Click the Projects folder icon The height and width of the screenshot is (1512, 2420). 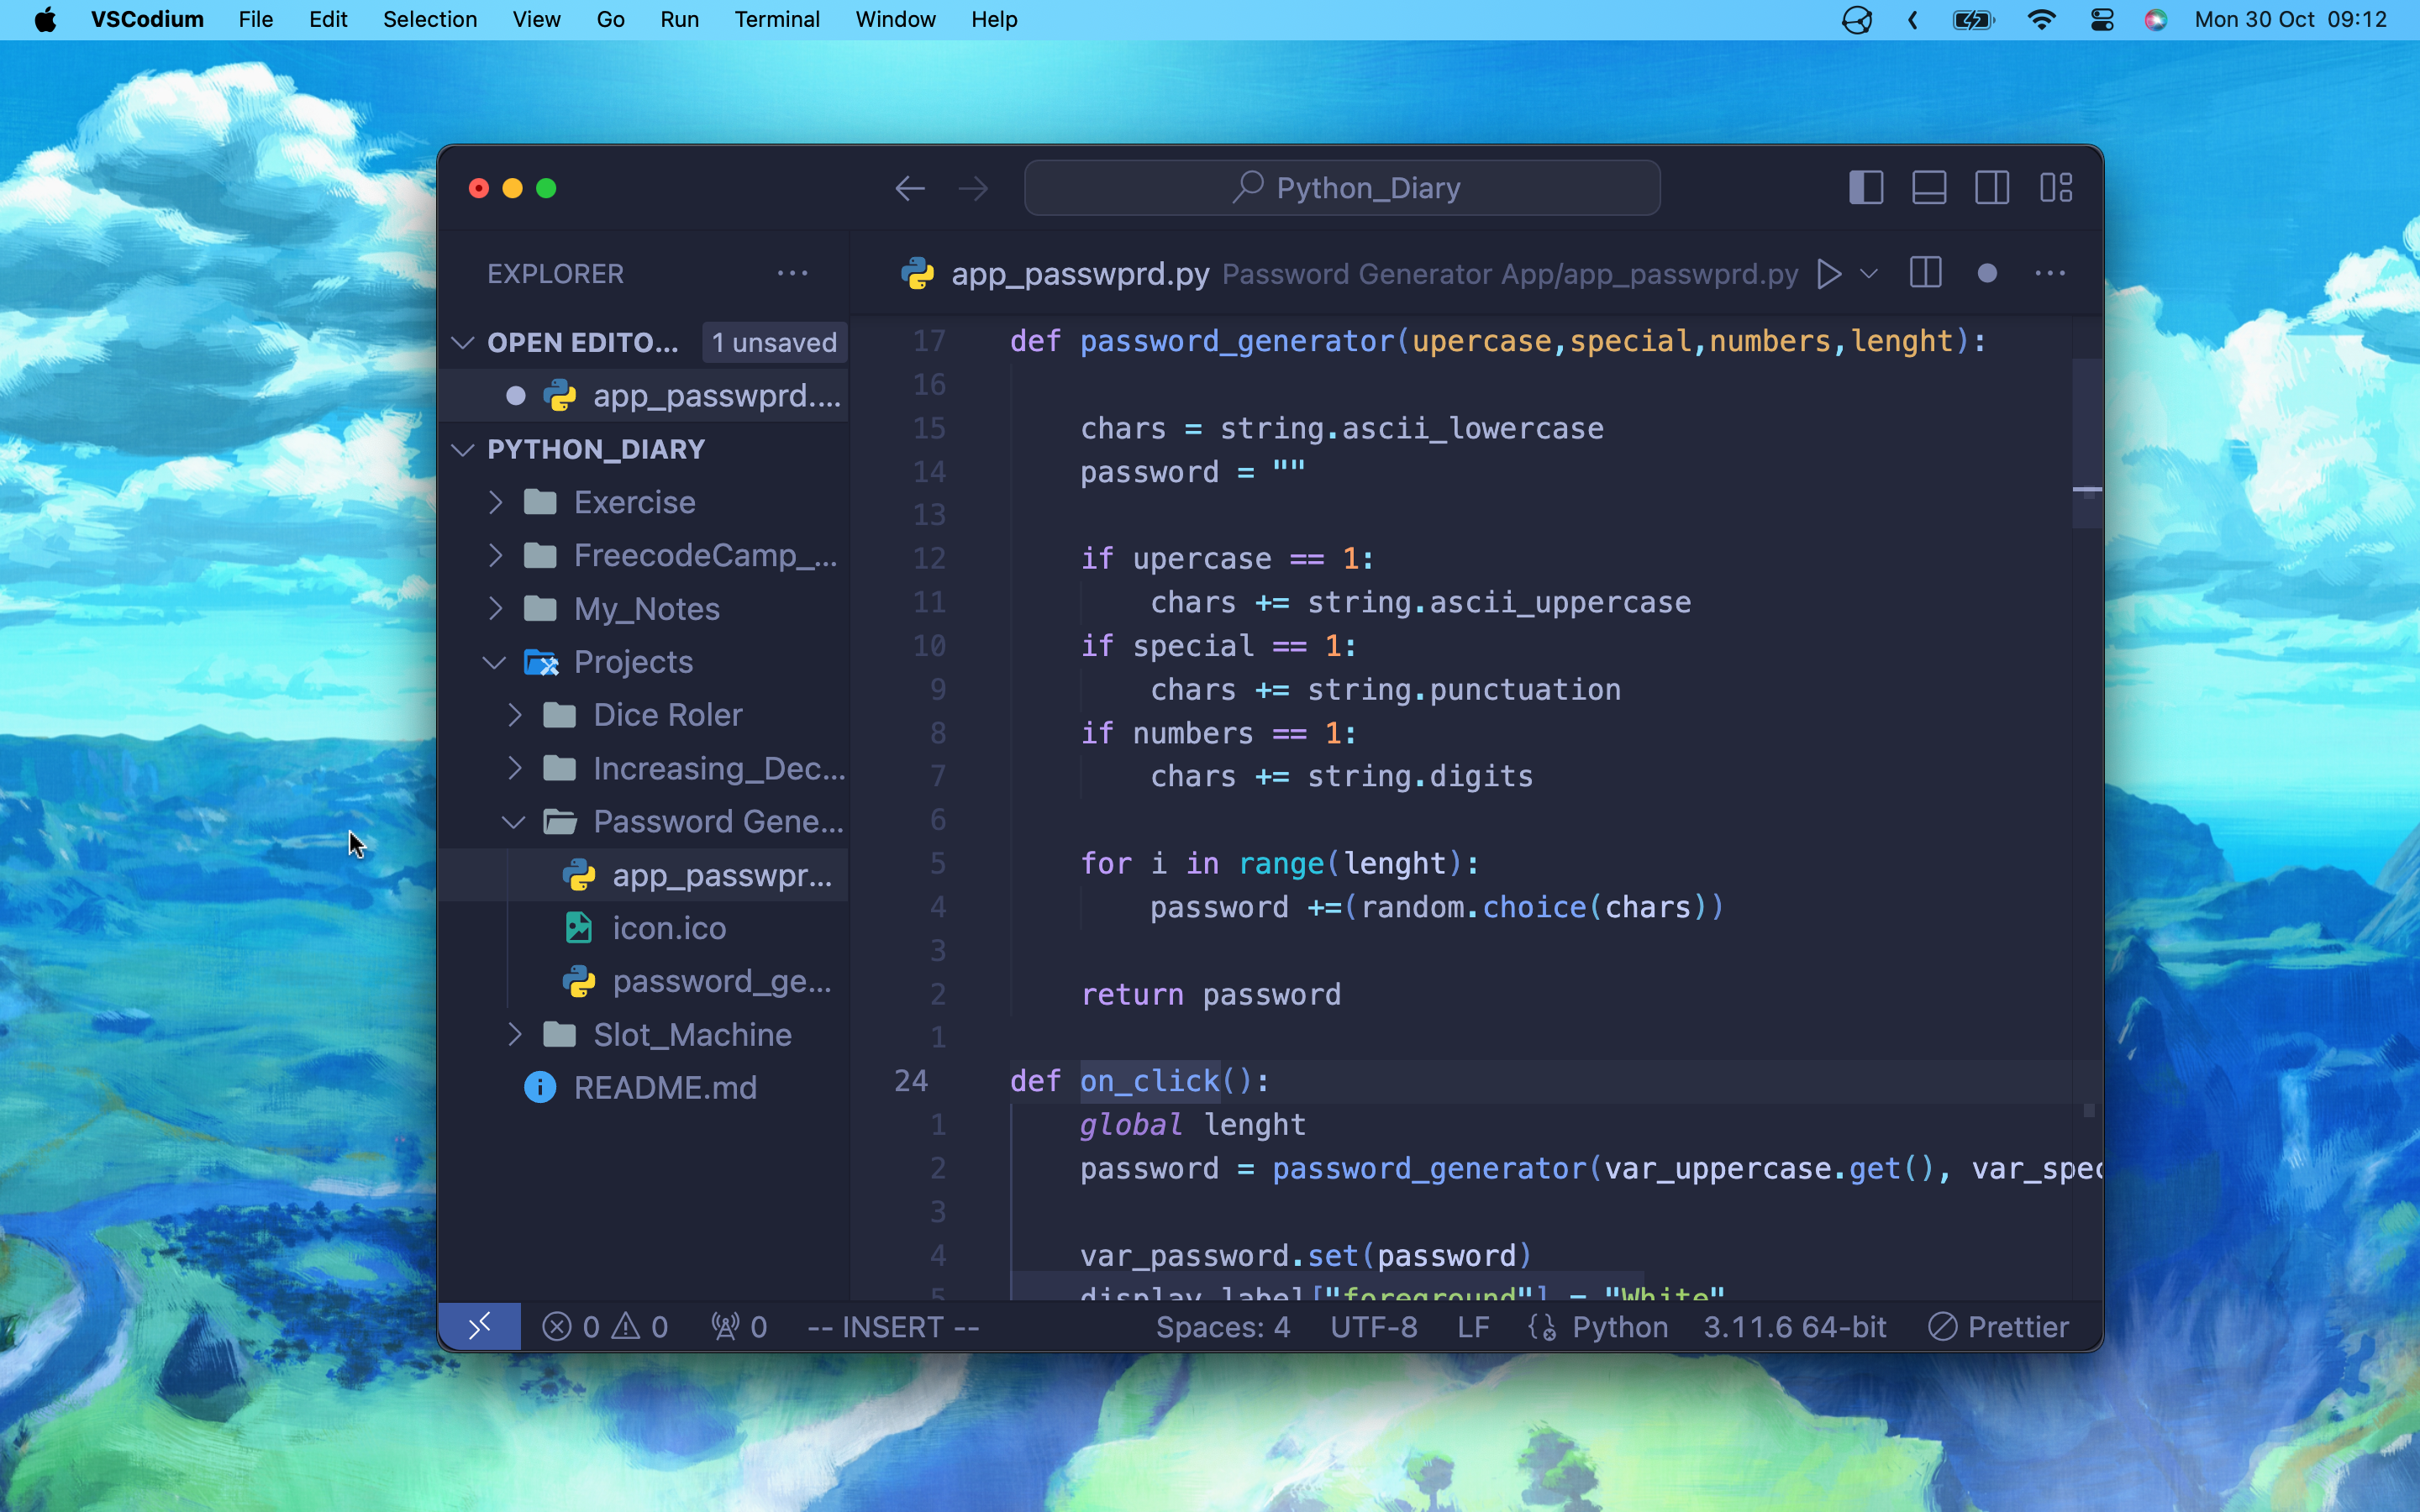[x=541, y=662]
